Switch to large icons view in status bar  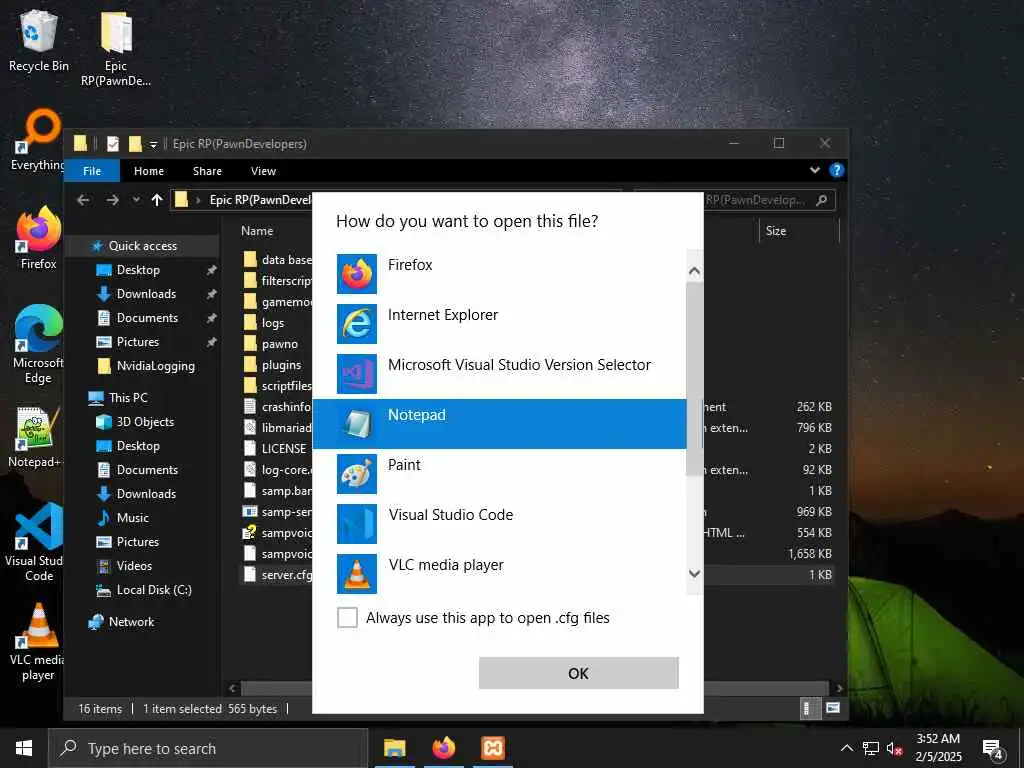point(833,708)
